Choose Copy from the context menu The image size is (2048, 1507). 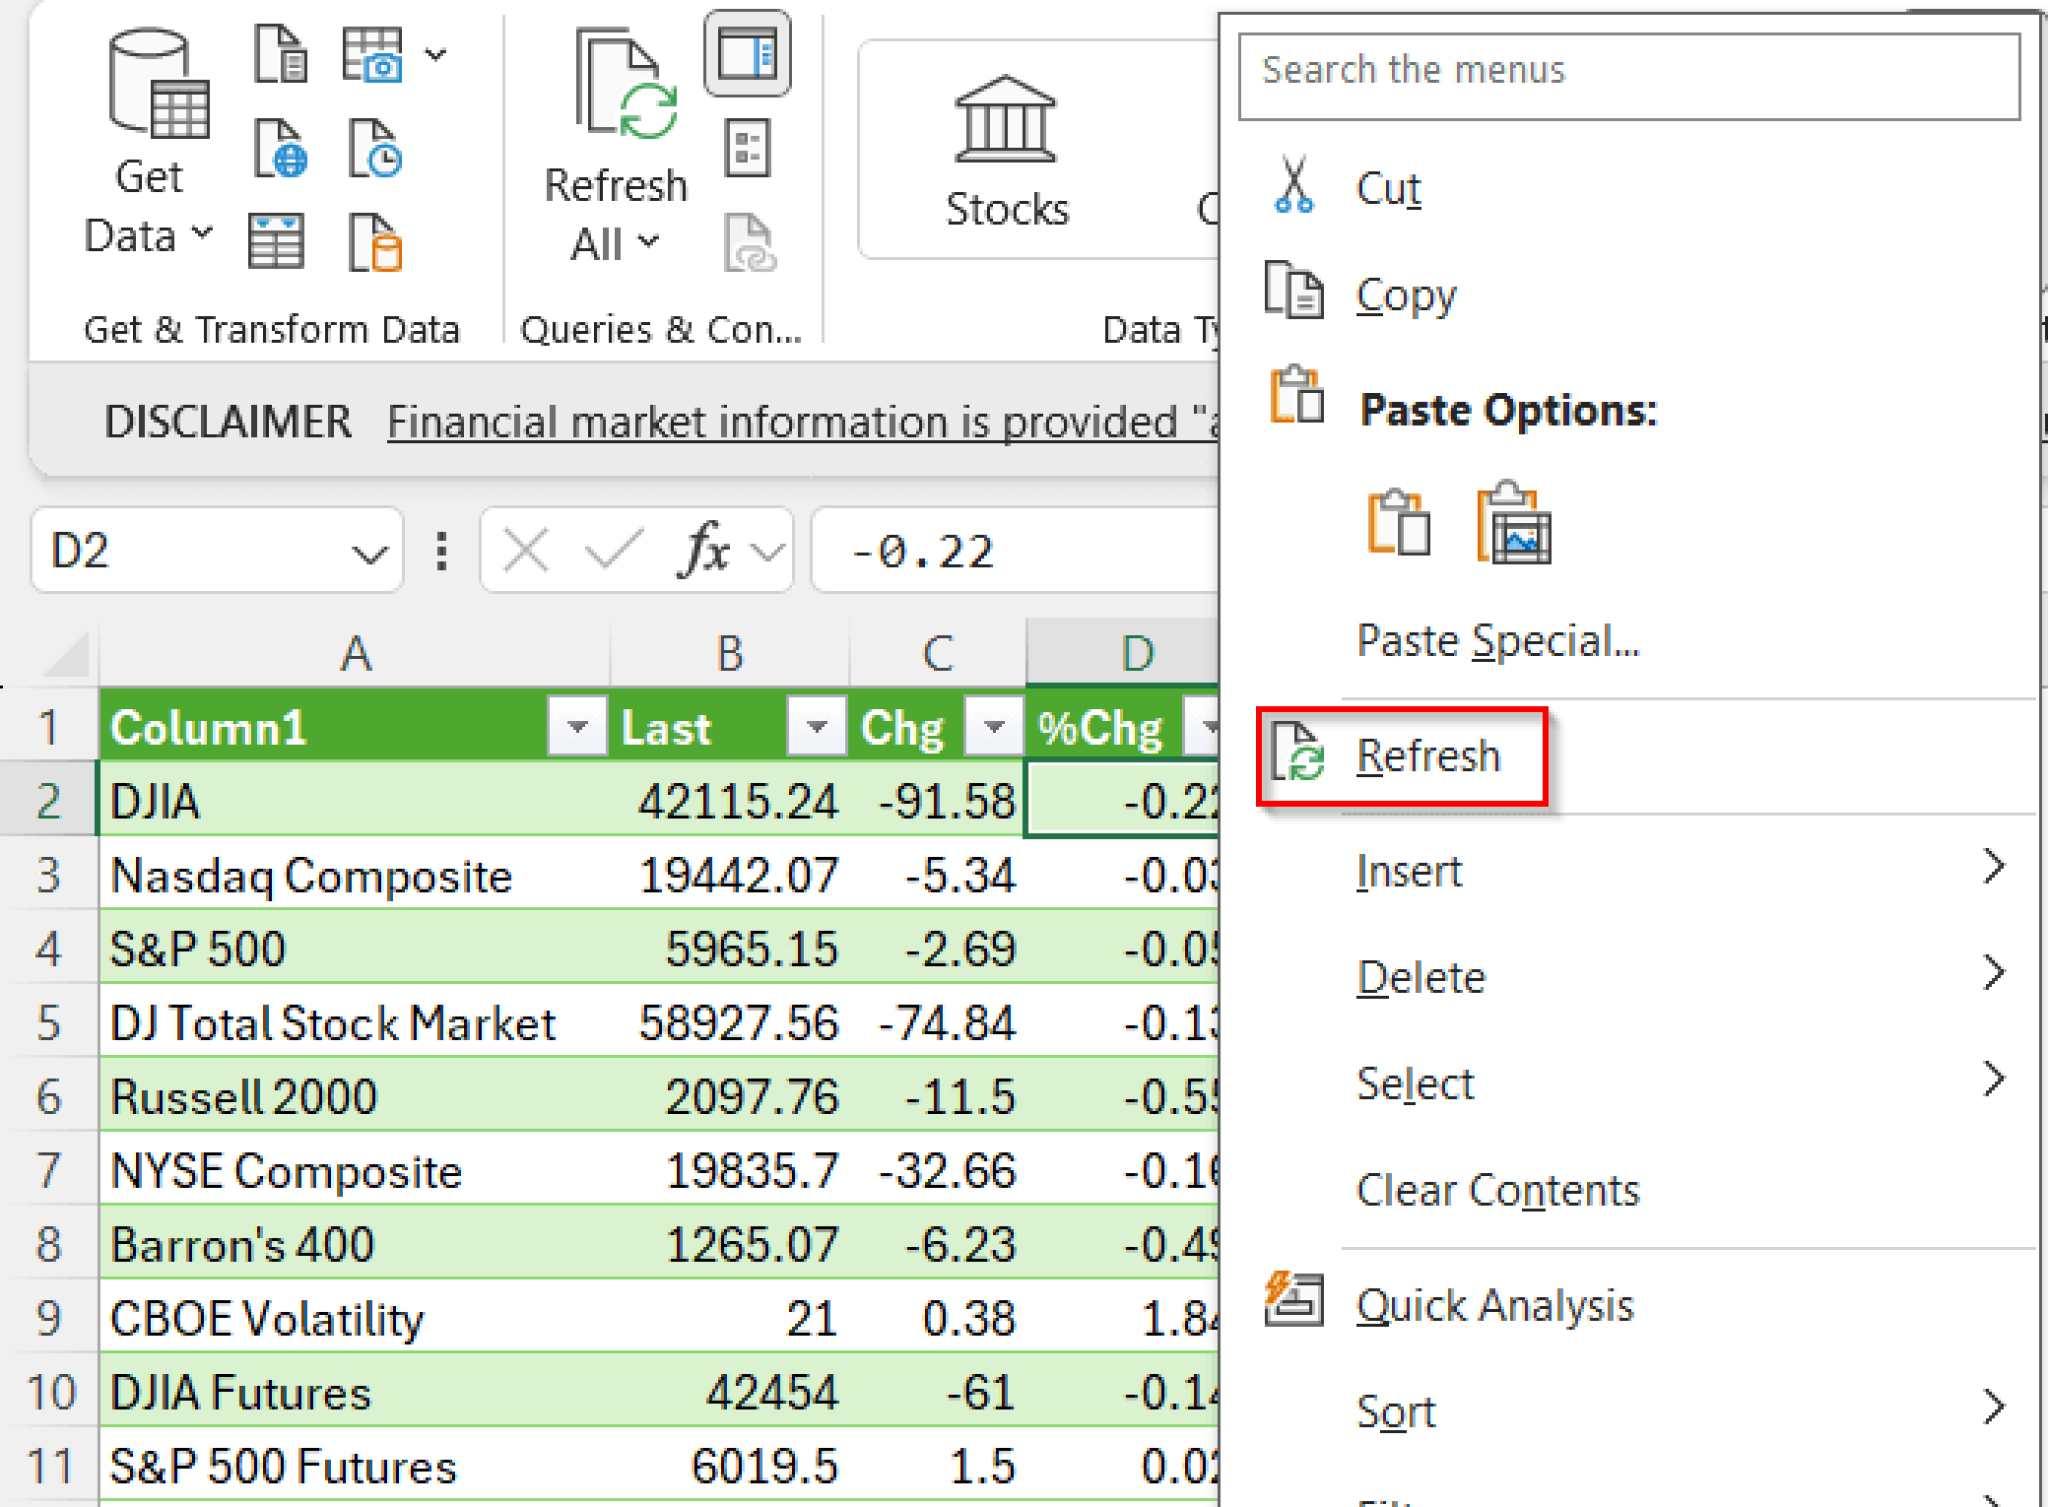tap(1405, 293)
